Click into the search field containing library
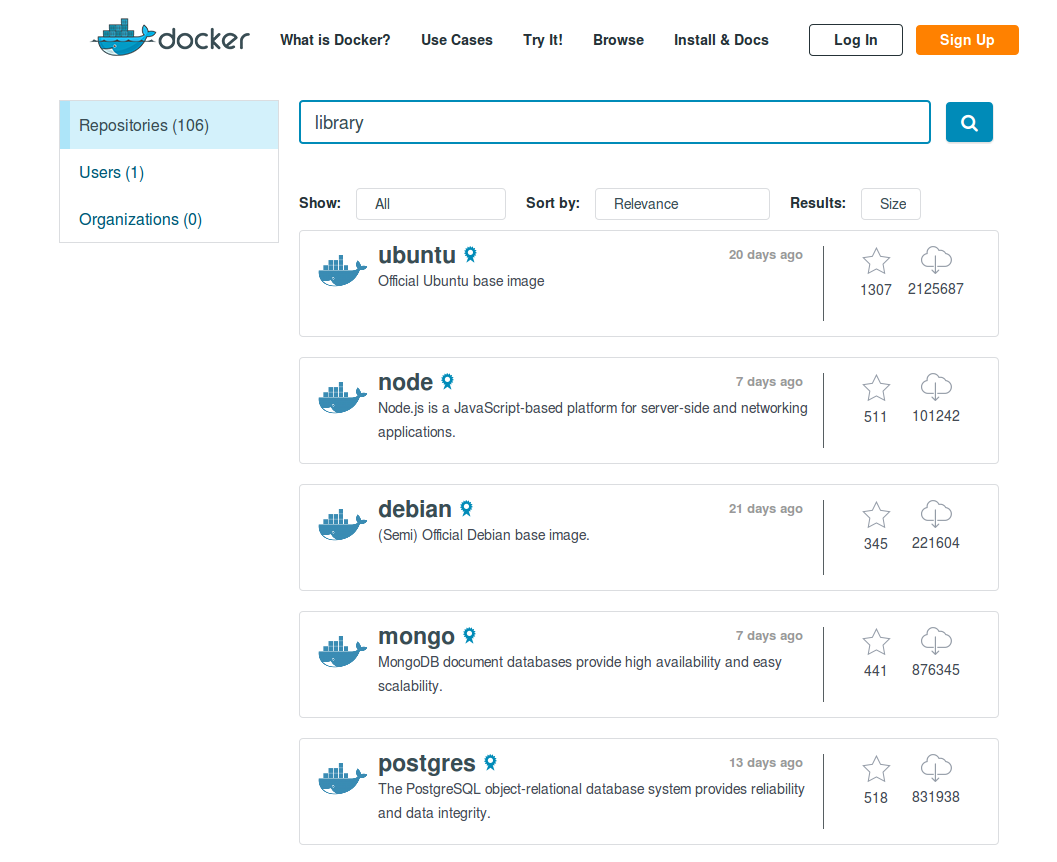The height and width of the screenshot is (862, 1057). pyautogui.click(x=615, y=122)
